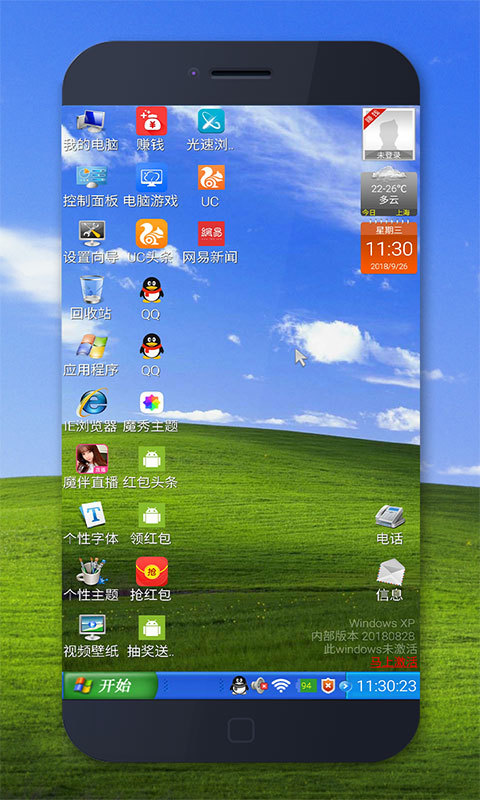Launch the 视频壁纸 video wallpaper icon
480x800 pixels.
click(x=91, y=636)
